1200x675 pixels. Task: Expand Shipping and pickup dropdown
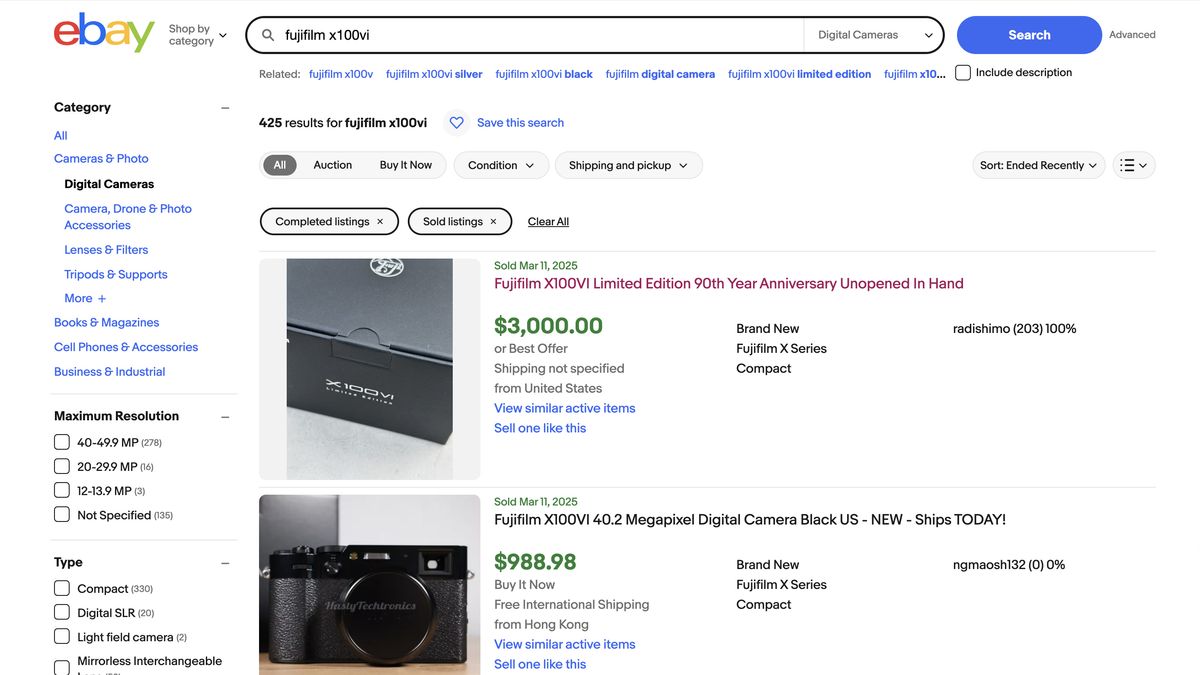coord(629,166)
